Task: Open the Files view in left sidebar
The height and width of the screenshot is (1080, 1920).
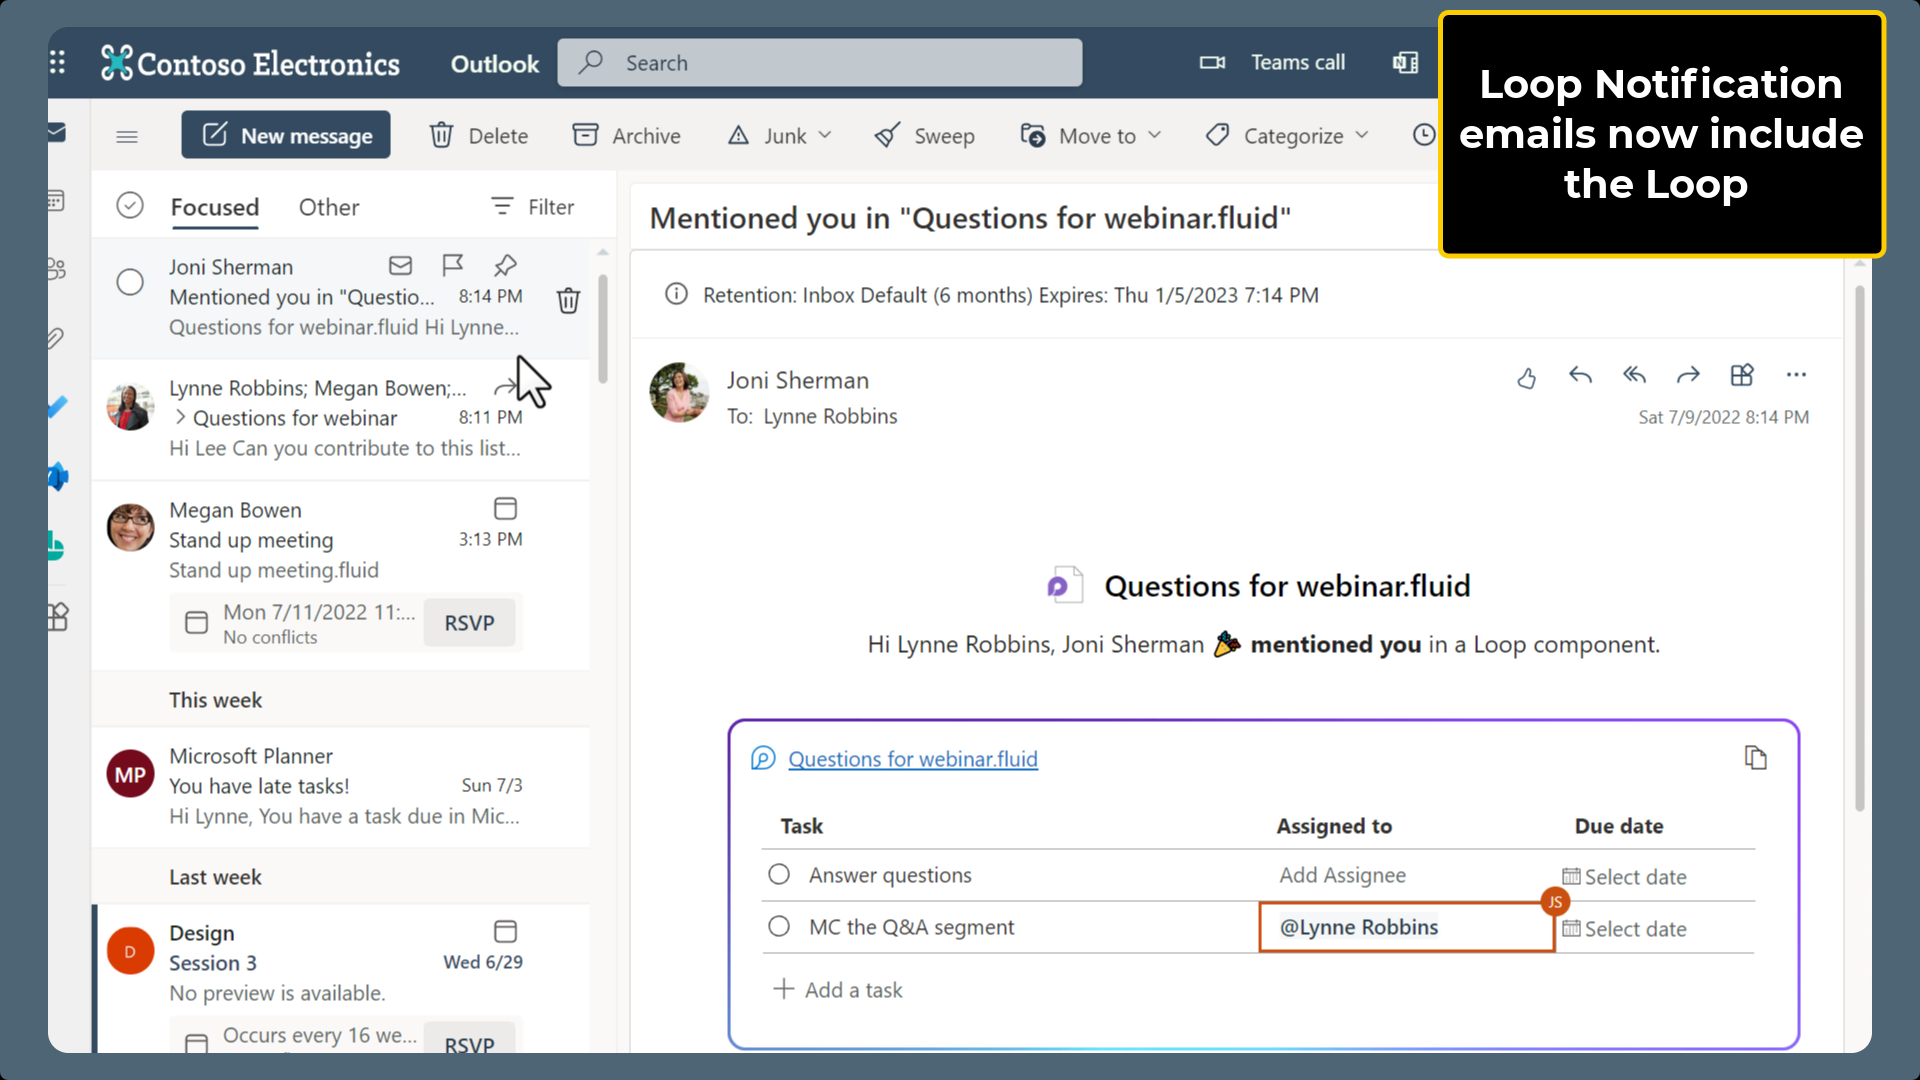Action: click(57, 337)
